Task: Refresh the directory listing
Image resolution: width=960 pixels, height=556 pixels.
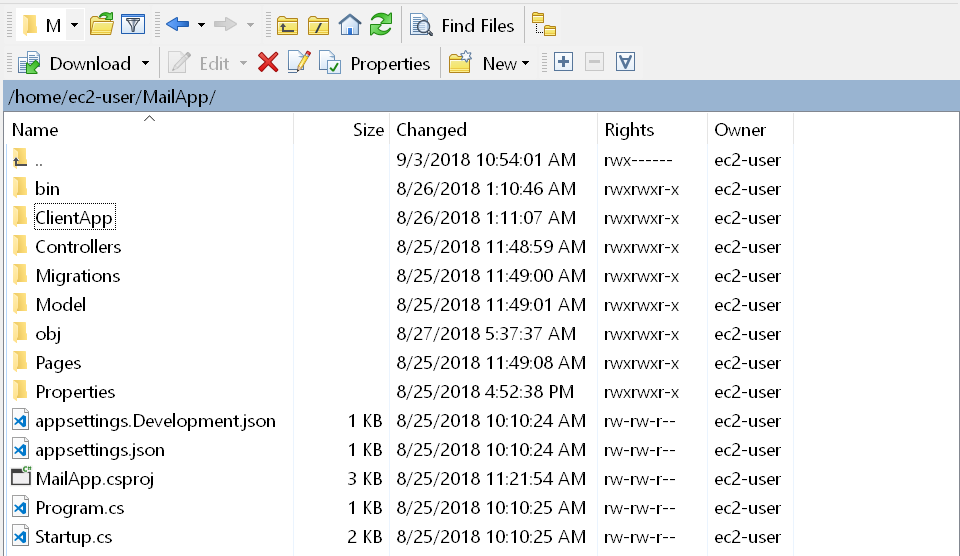Action: pos(381,25)
